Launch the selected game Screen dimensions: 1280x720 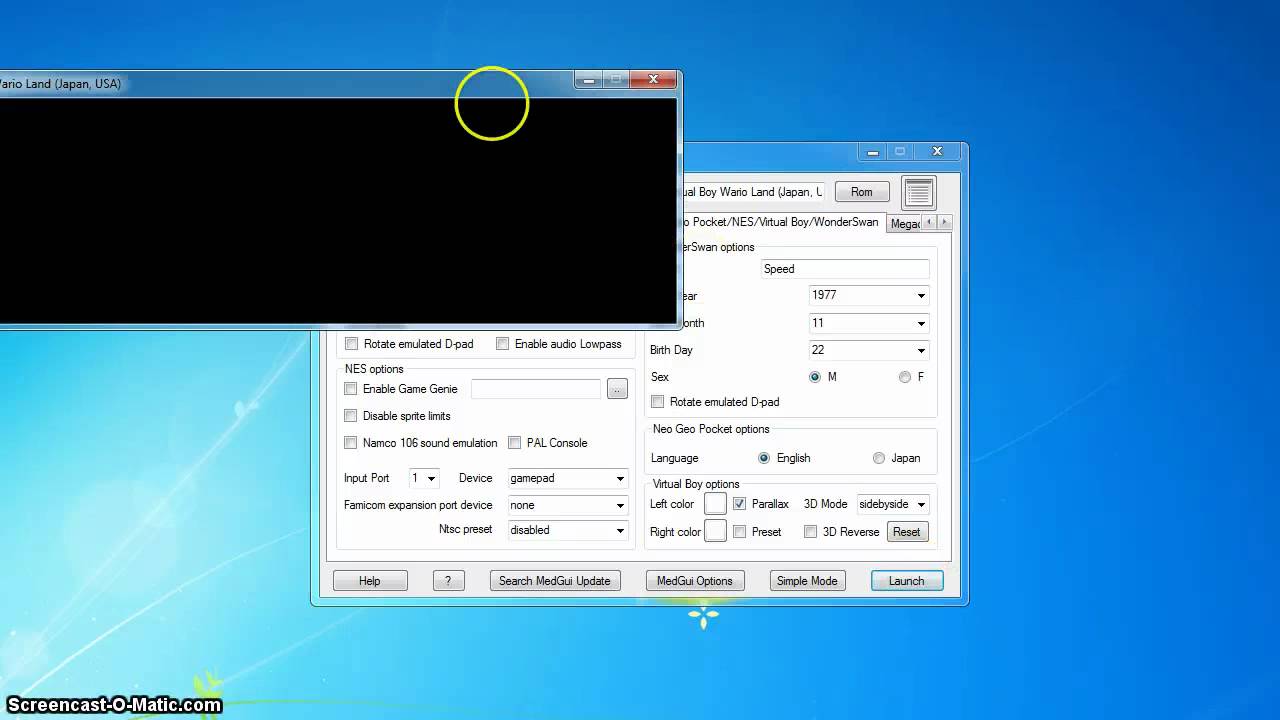(906, 581)
